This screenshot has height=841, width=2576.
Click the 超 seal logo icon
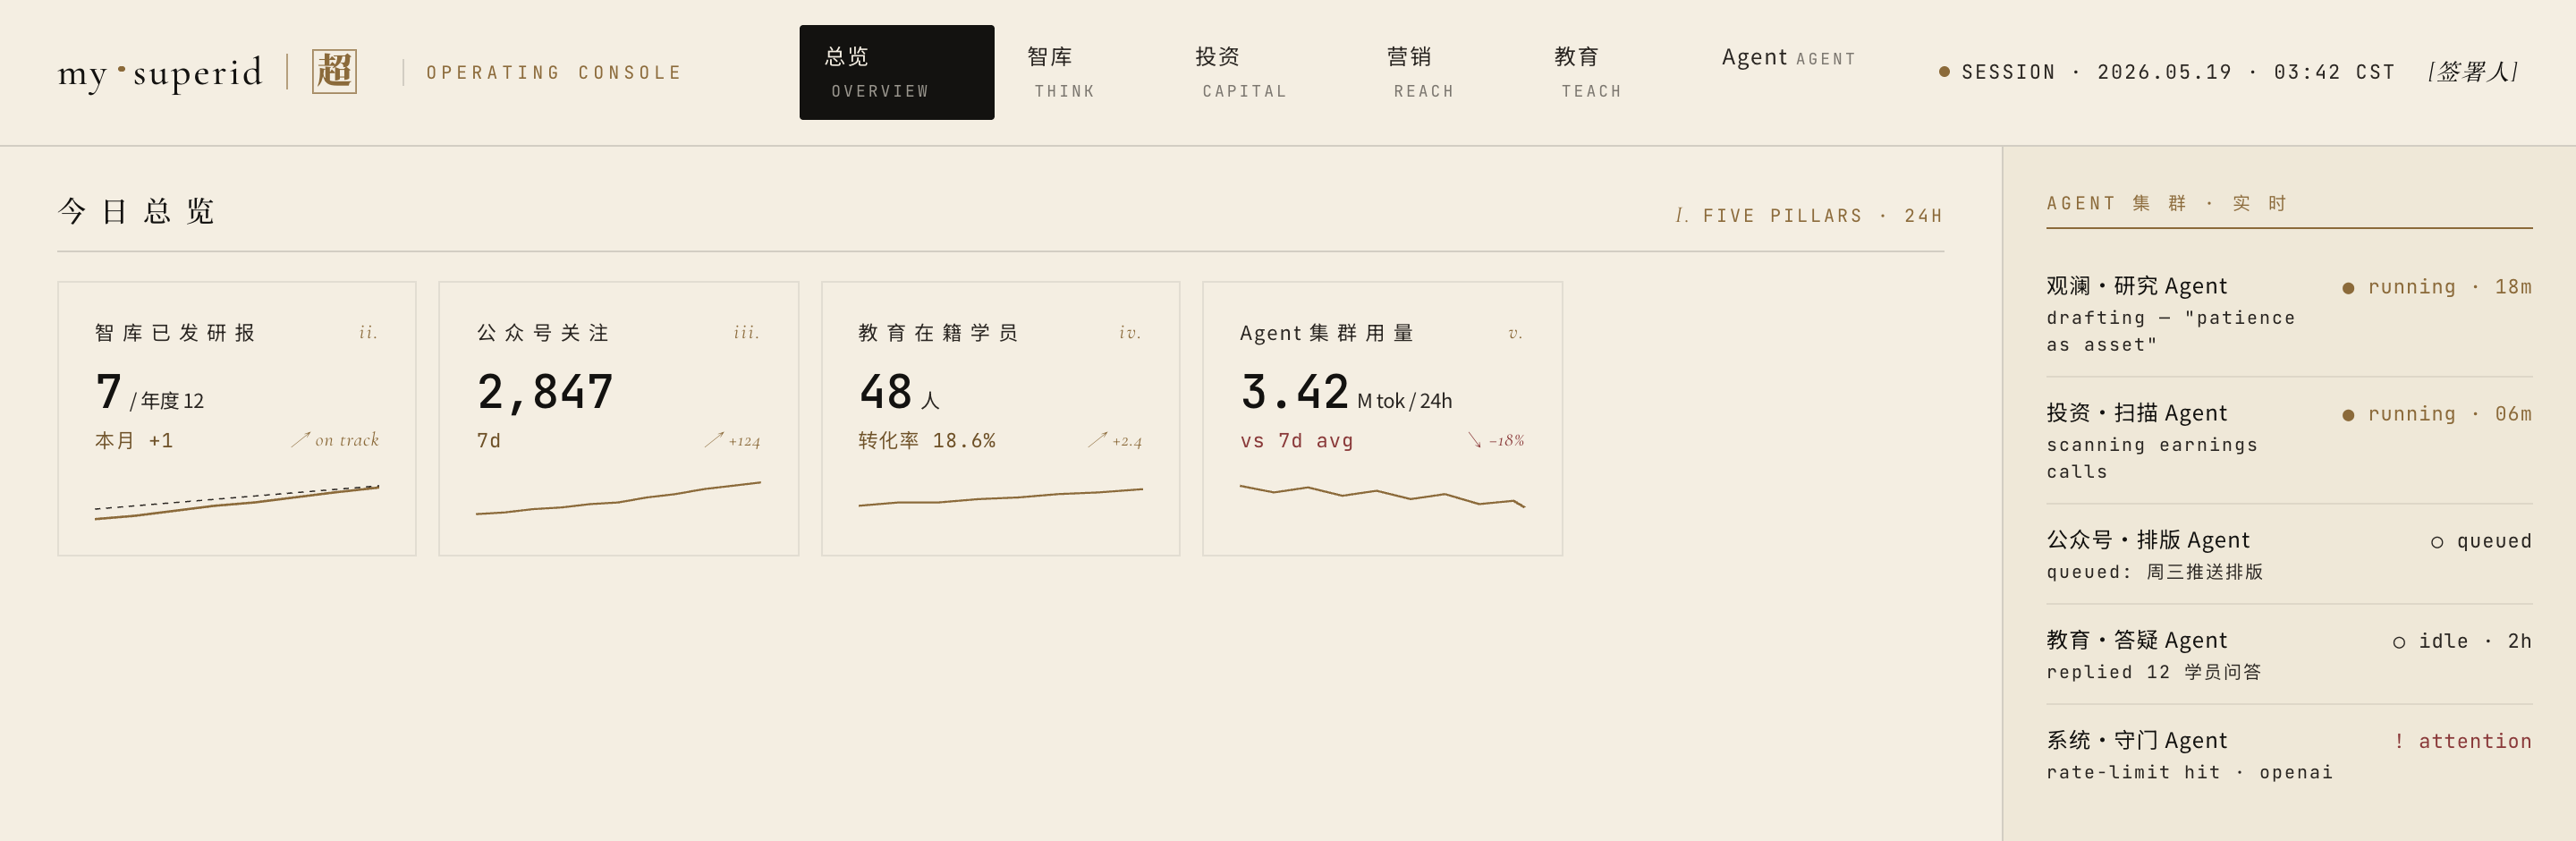334,72
